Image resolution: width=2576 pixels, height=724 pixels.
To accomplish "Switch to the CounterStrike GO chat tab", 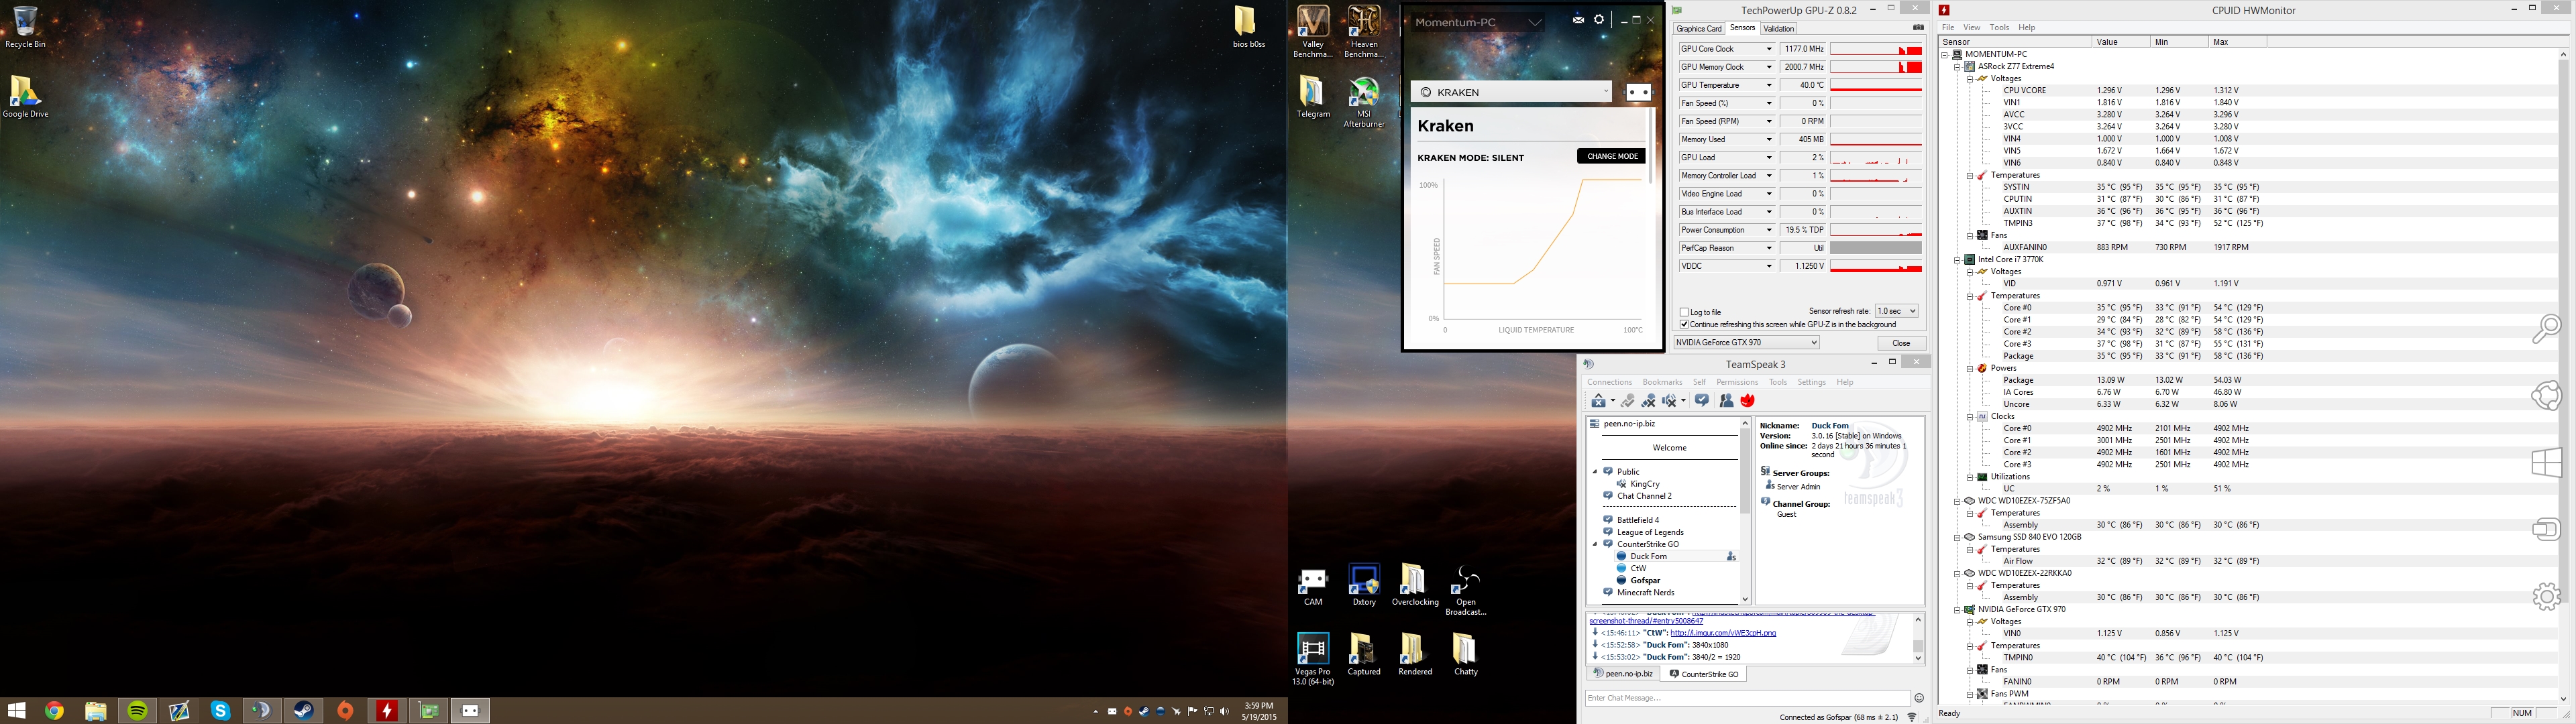I will click(1704, 674).
